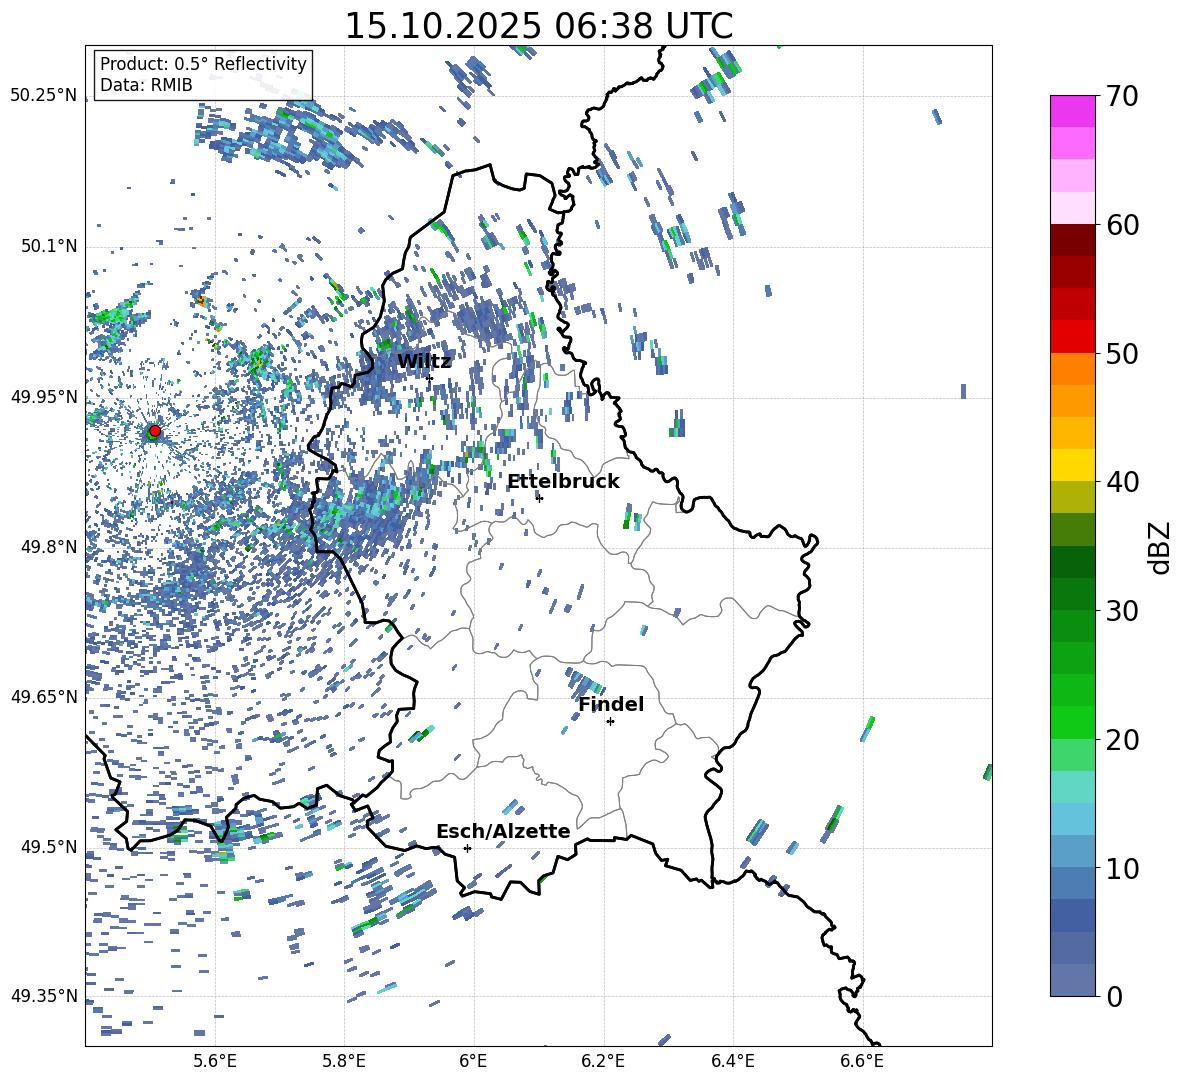Screen dimensions: 1184x1081
Task: Pick the yellow colorbar swatch just above 40
Action: click(1073, 465)
